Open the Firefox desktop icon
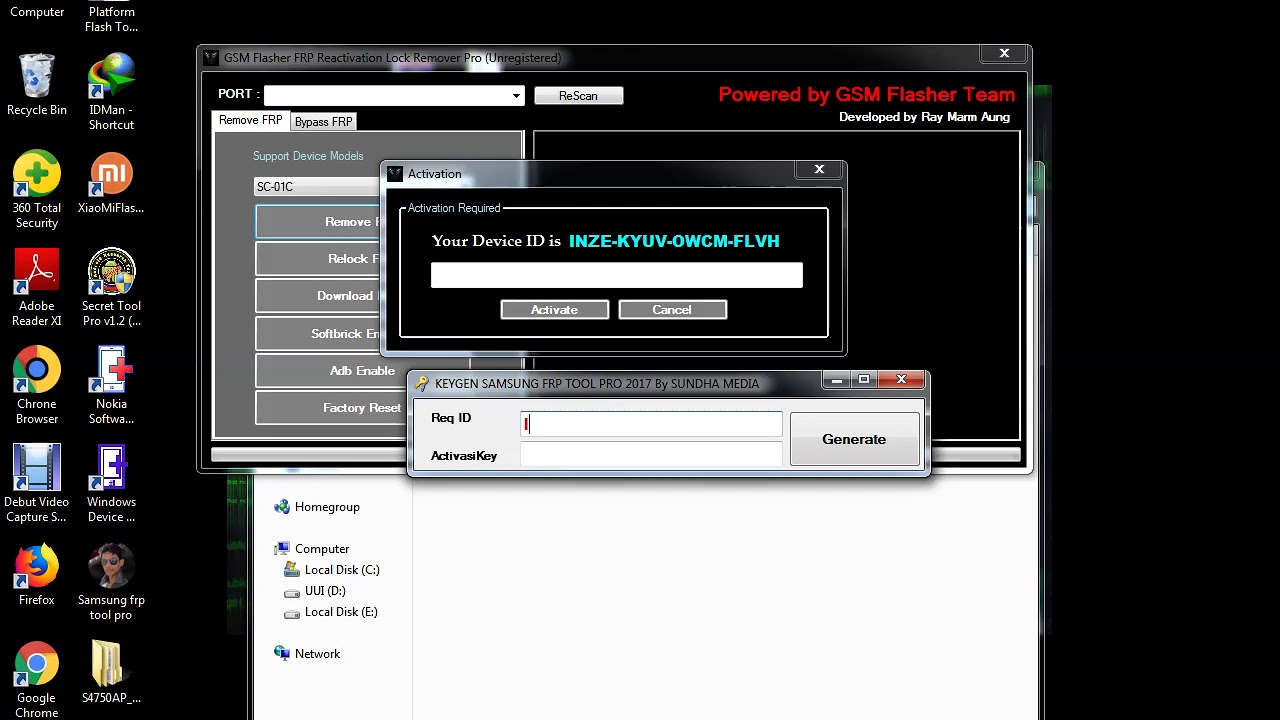The width and height of the screenshot is (1280, 720). tap(37, 575)
